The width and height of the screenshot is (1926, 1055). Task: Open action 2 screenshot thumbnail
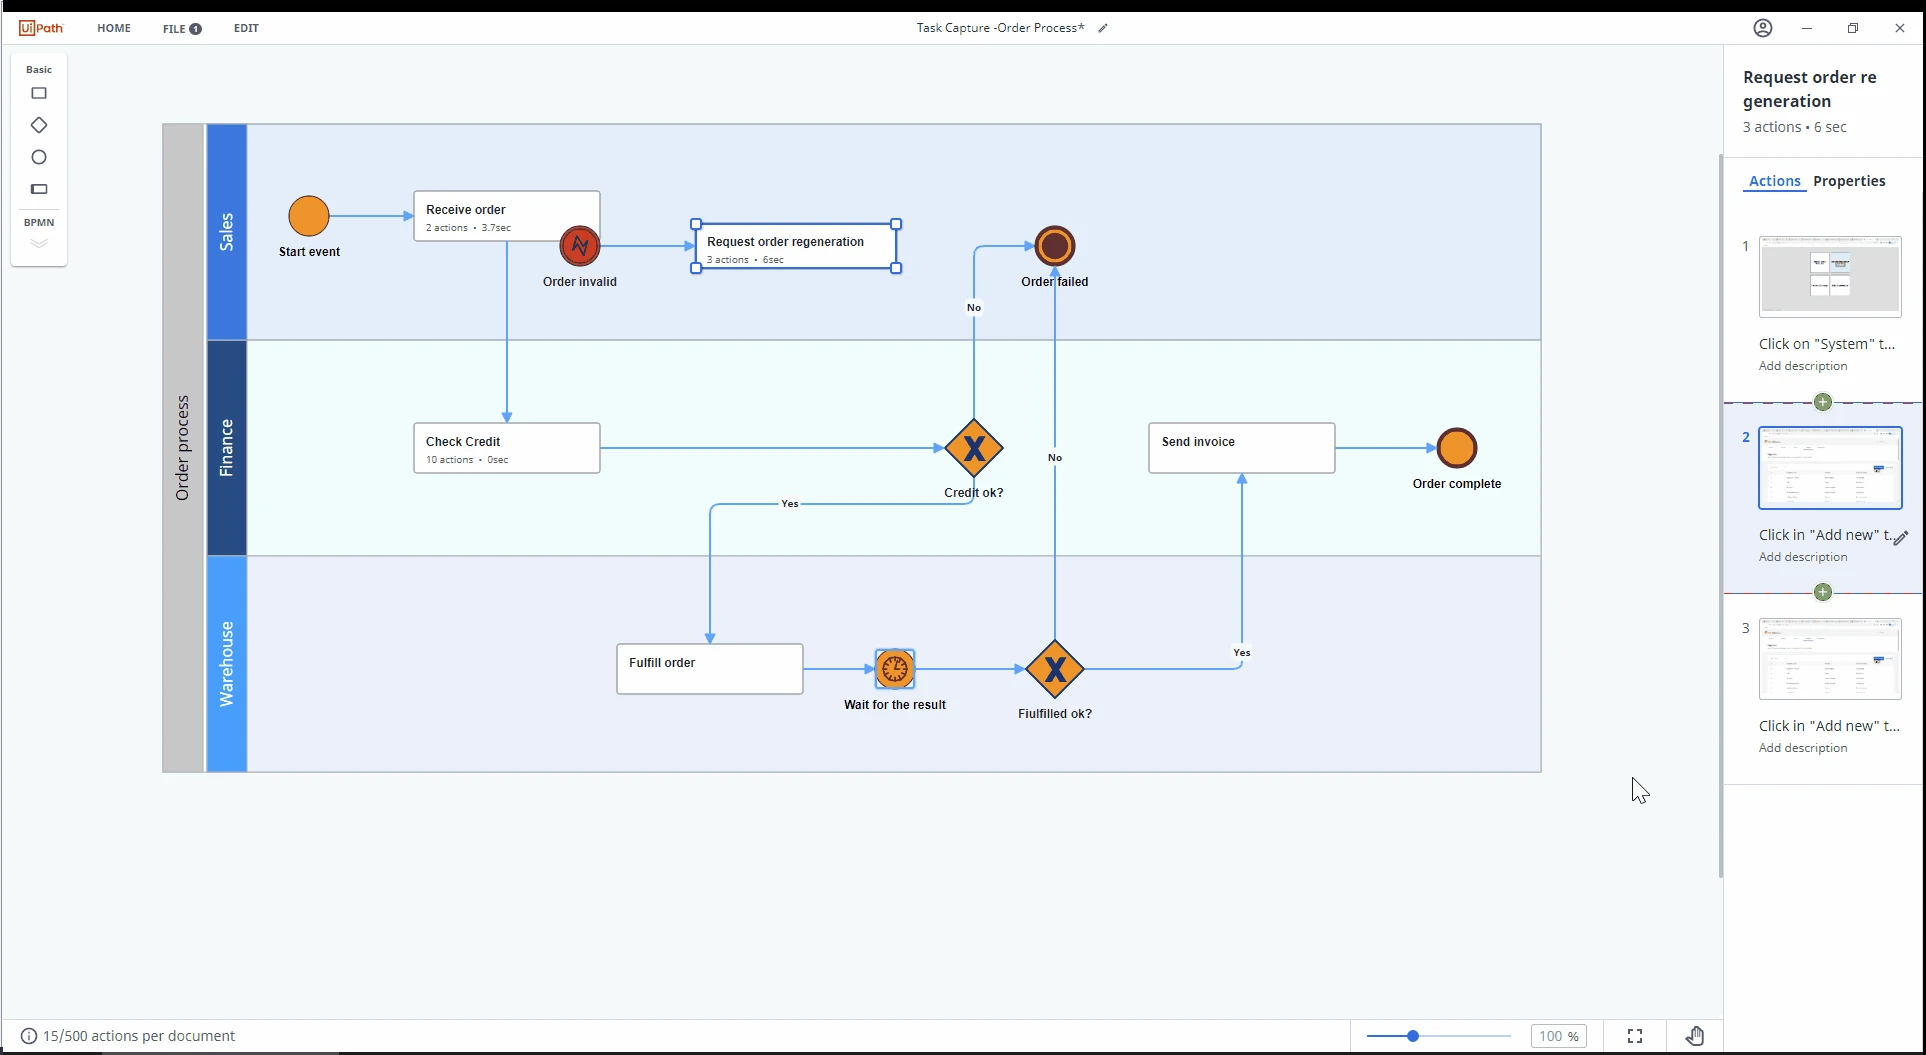1830,468
